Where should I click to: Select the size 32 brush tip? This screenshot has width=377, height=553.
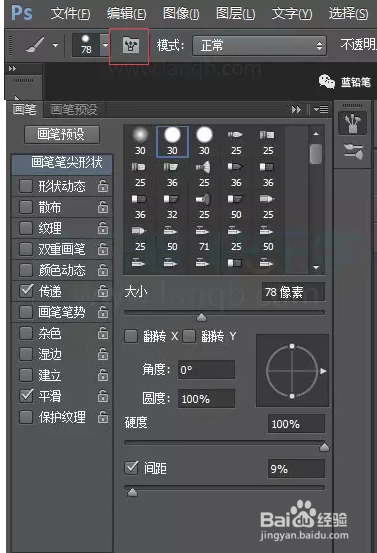click(172, 206)
